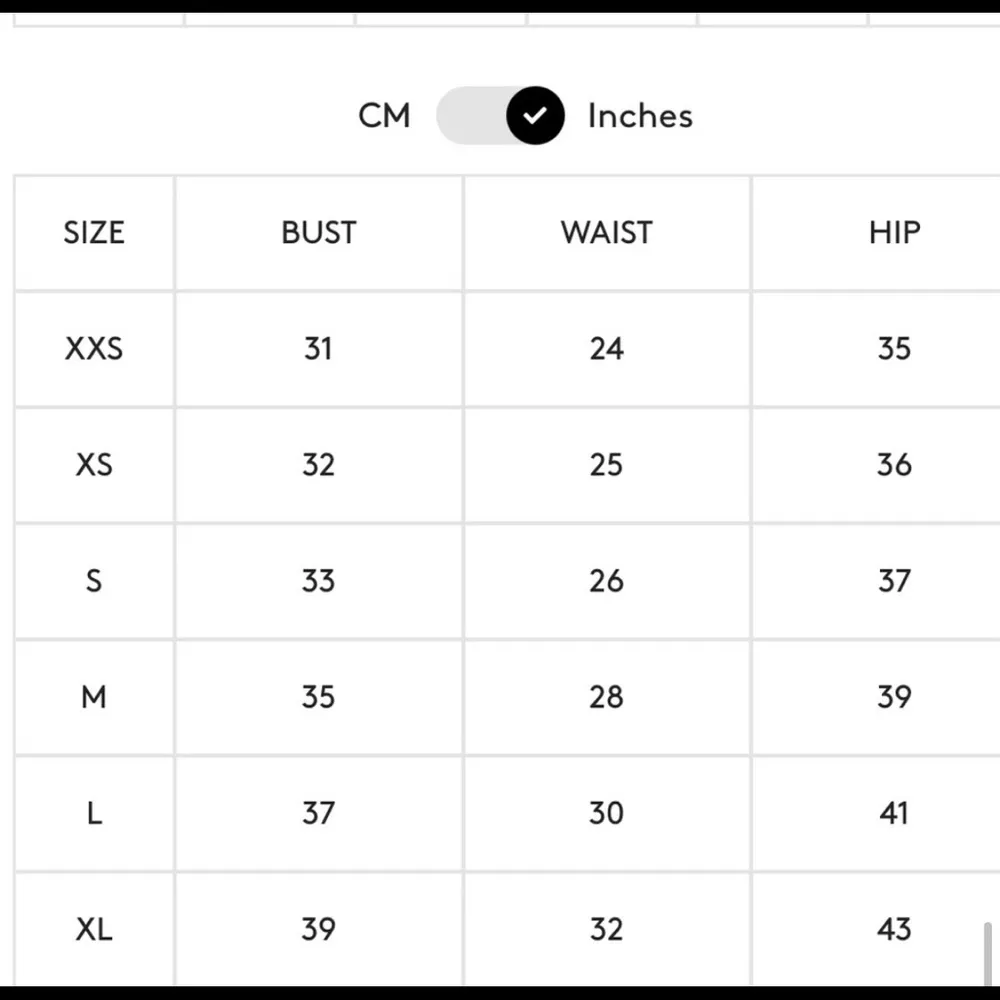Select the XXS size row label

94,349
